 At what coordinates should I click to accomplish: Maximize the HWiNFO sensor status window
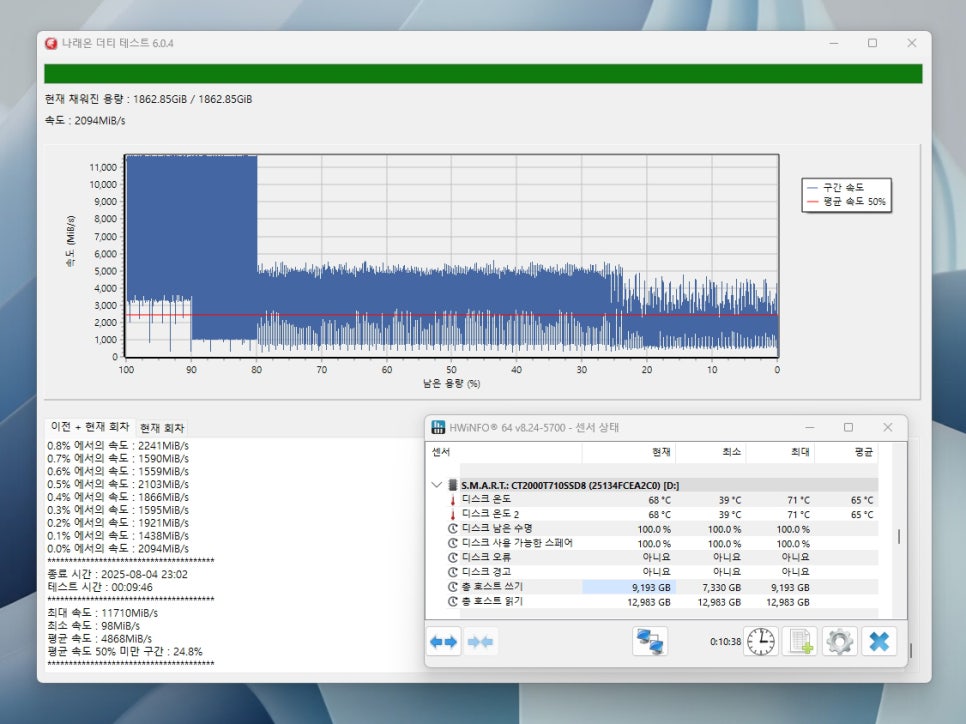tap(848, 427)
